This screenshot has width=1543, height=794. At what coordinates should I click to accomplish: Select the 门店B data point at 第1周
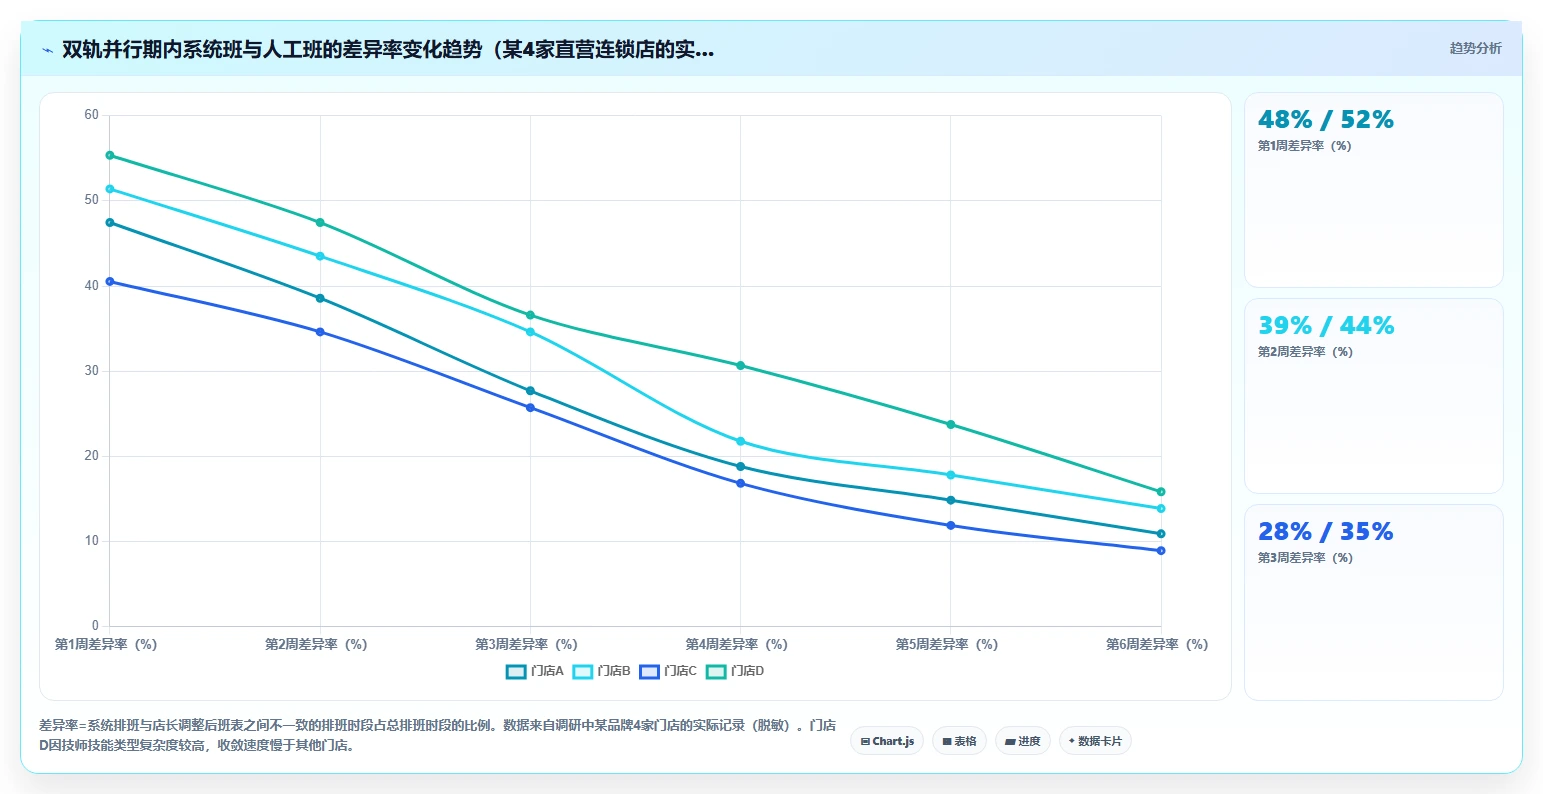[110, 189]
